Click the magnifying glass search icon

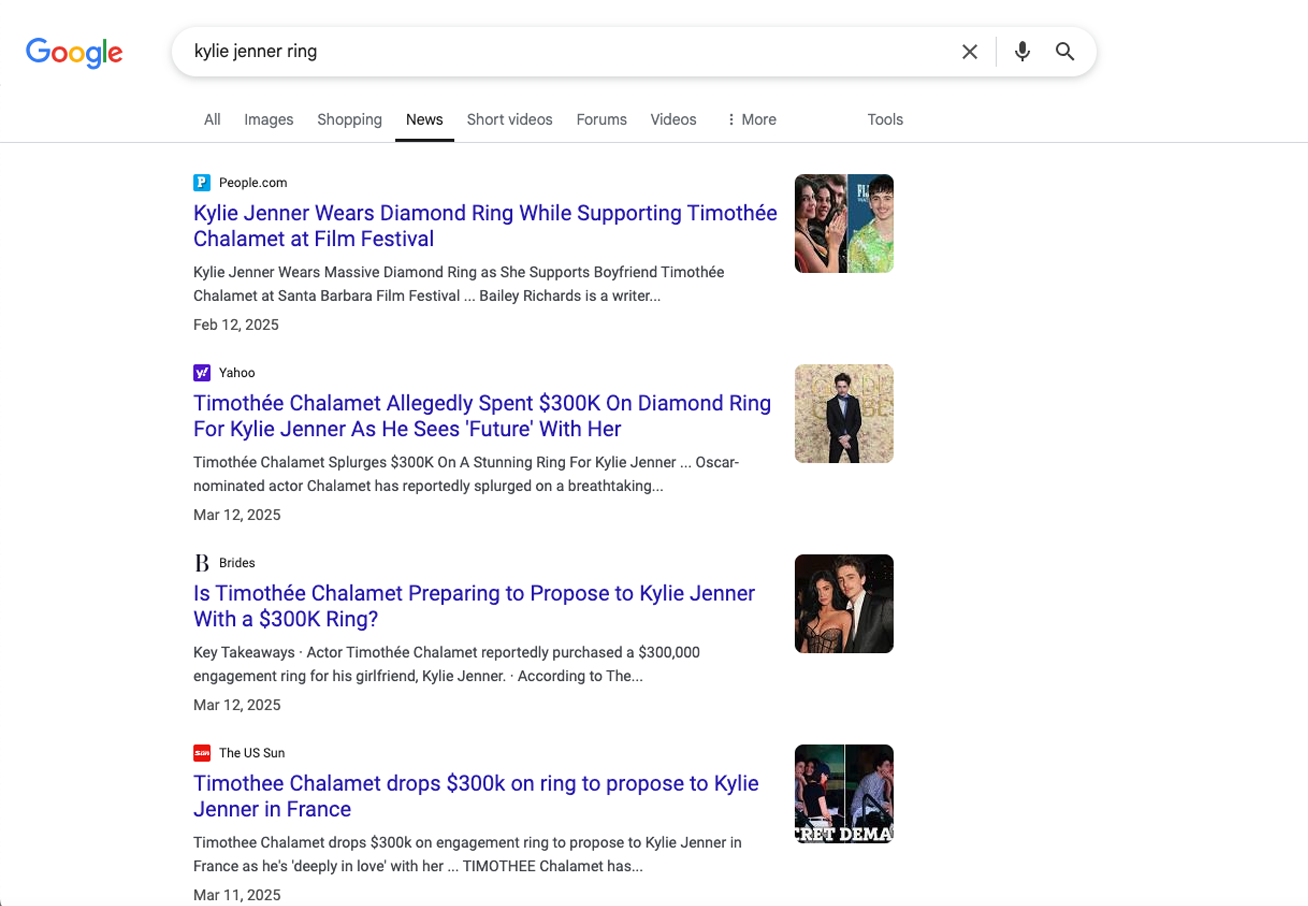pyautogui.click(x=1065, y=52)
